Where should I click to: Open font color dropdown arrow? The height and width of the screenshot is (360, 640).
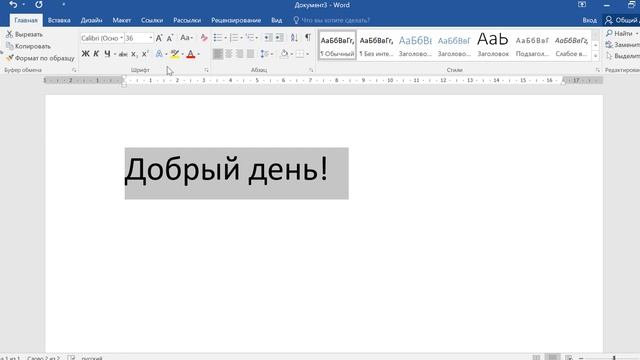[199, 54]
